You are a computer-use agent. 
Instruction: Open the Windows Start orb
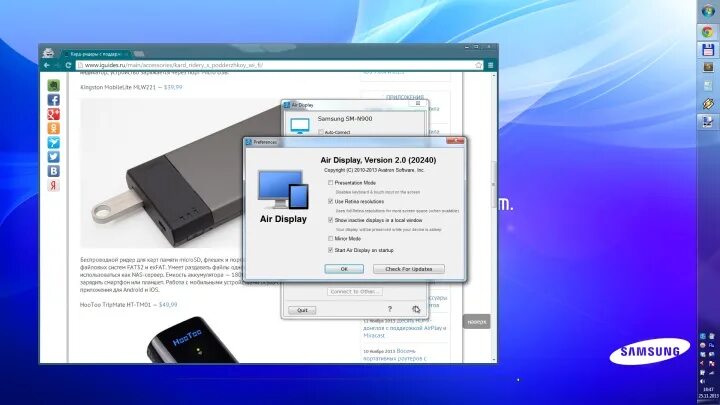(x=708, y=11)
